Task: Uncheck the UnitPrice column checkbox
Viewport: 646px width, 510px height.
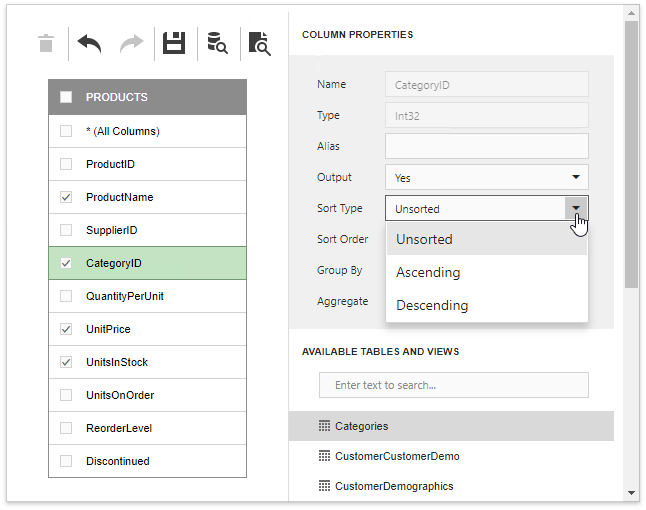Action: pyautogui.click(x=66, y=329)
